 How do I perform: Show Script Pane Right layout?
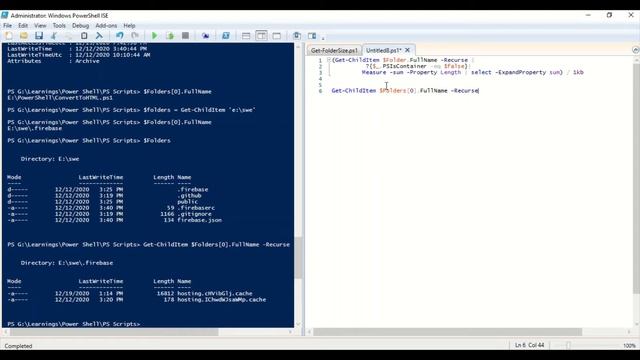click(261, 36)
